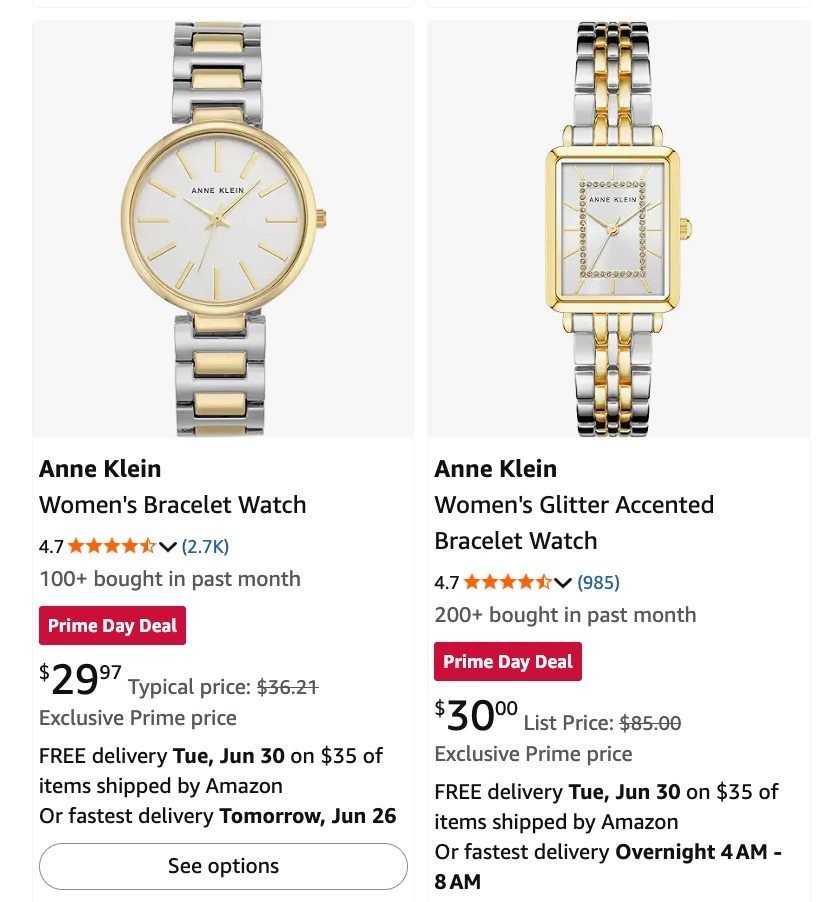Open the Women's Bracelet Watch title link
Viewport: 816px width, 902px height.
[x=173, y=504]
